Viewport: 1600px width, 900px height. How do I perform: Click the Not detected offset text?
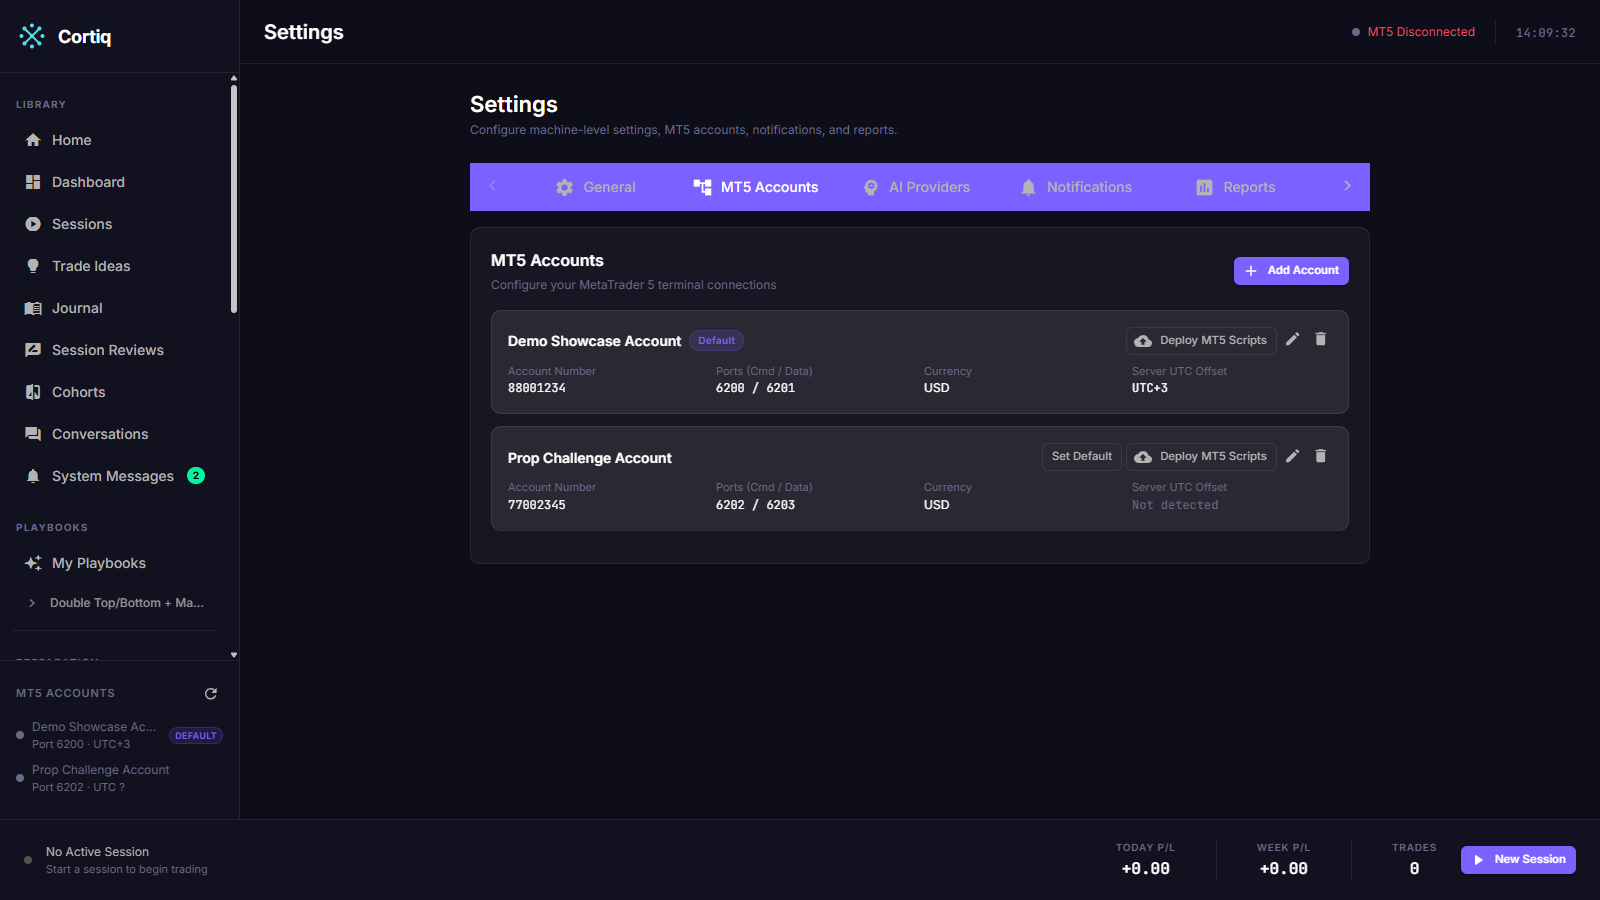1175,505
